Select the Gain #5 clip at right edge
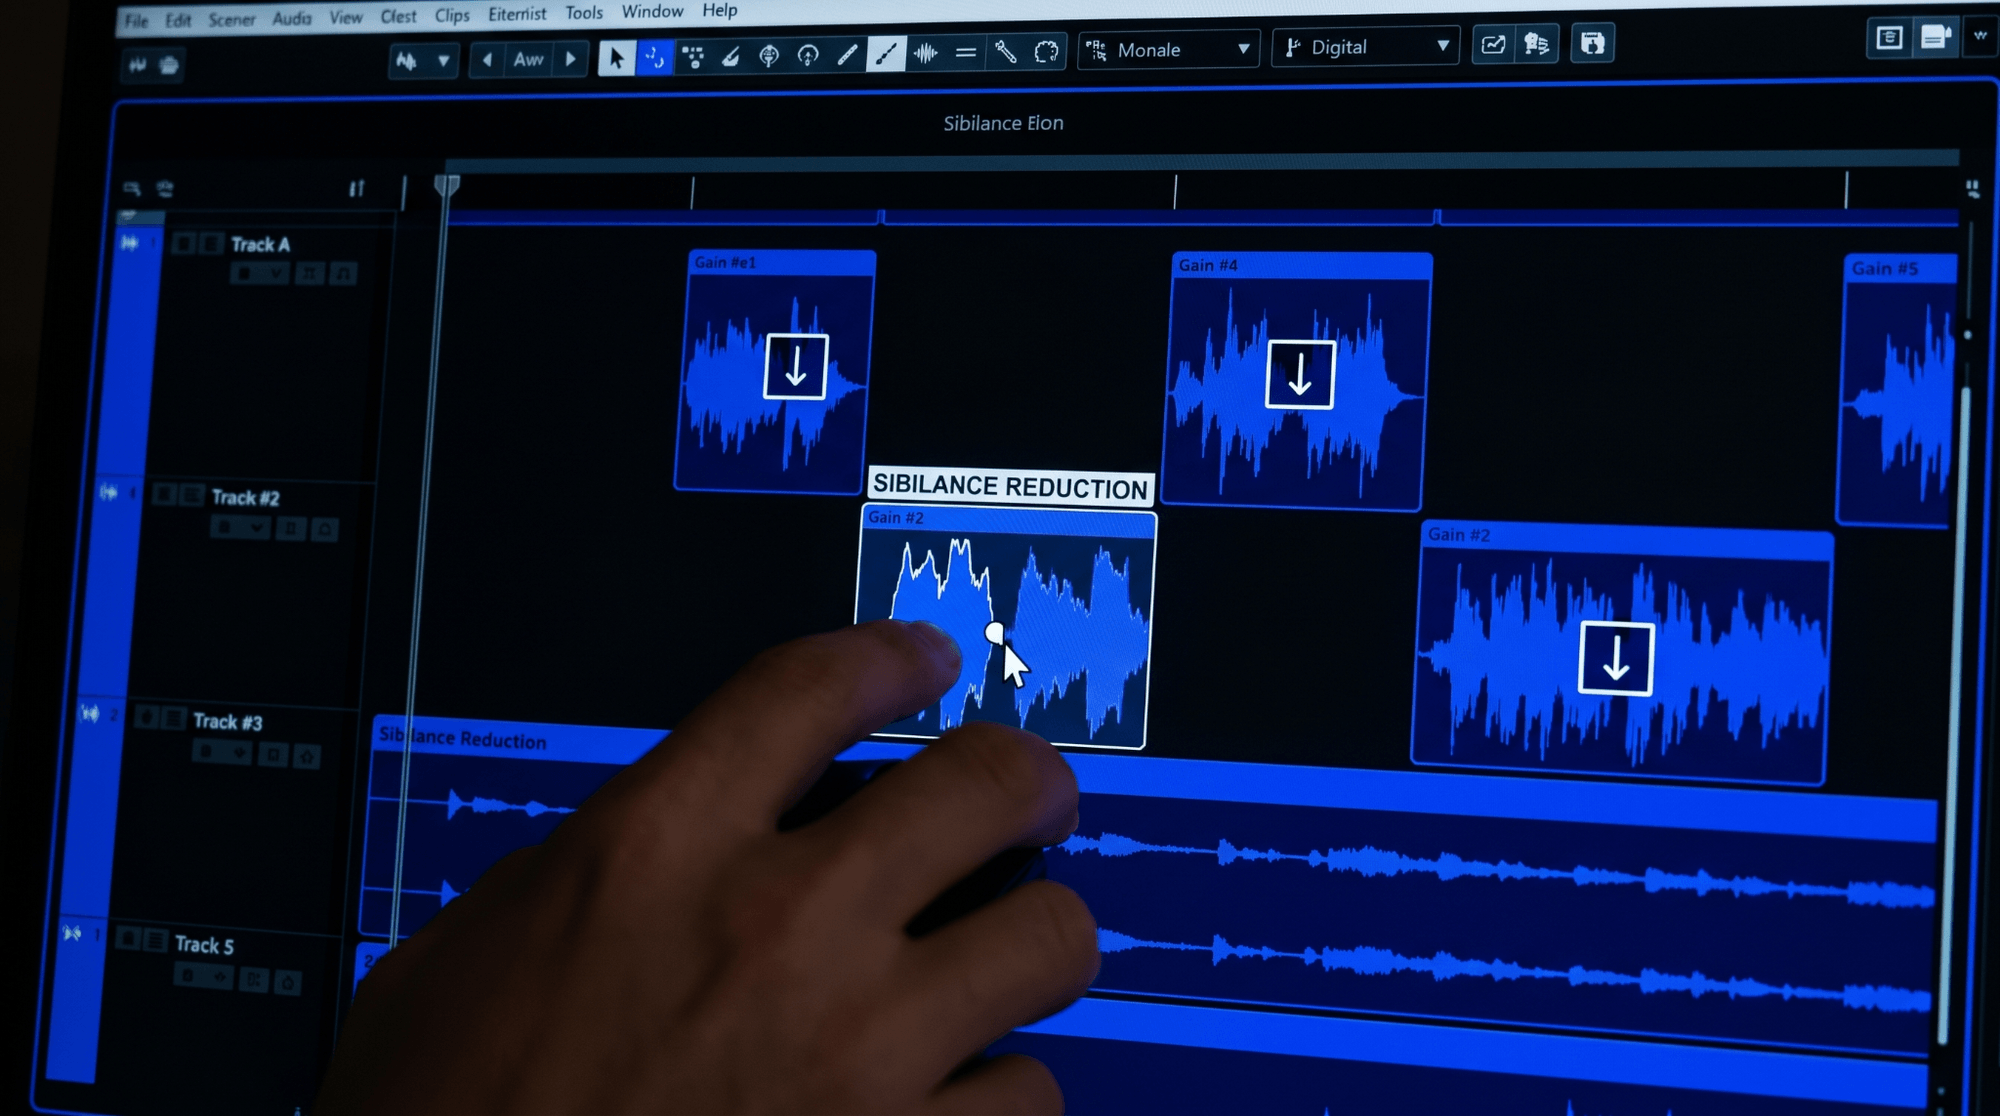 (1897, 390)
